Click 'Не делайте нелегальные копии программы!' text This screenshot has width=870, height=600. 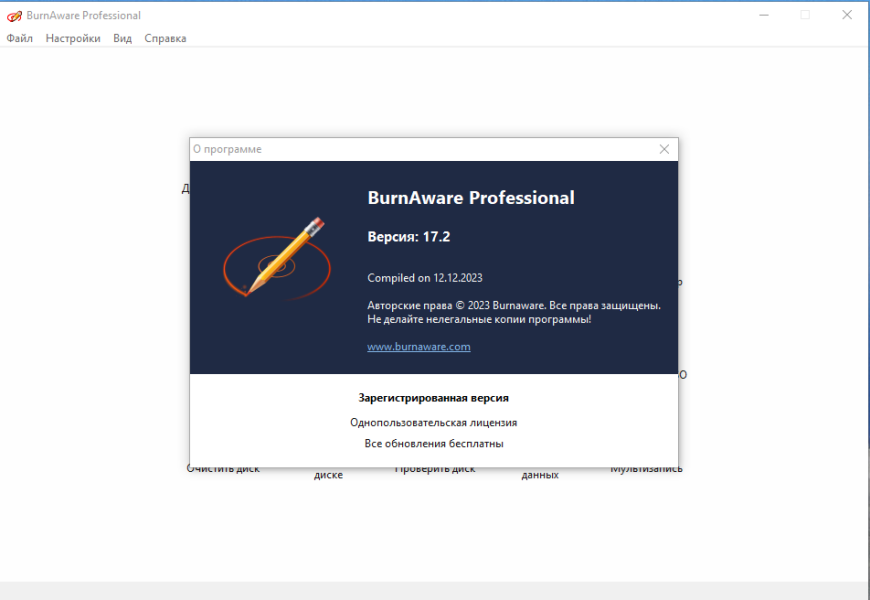[479, 319]
